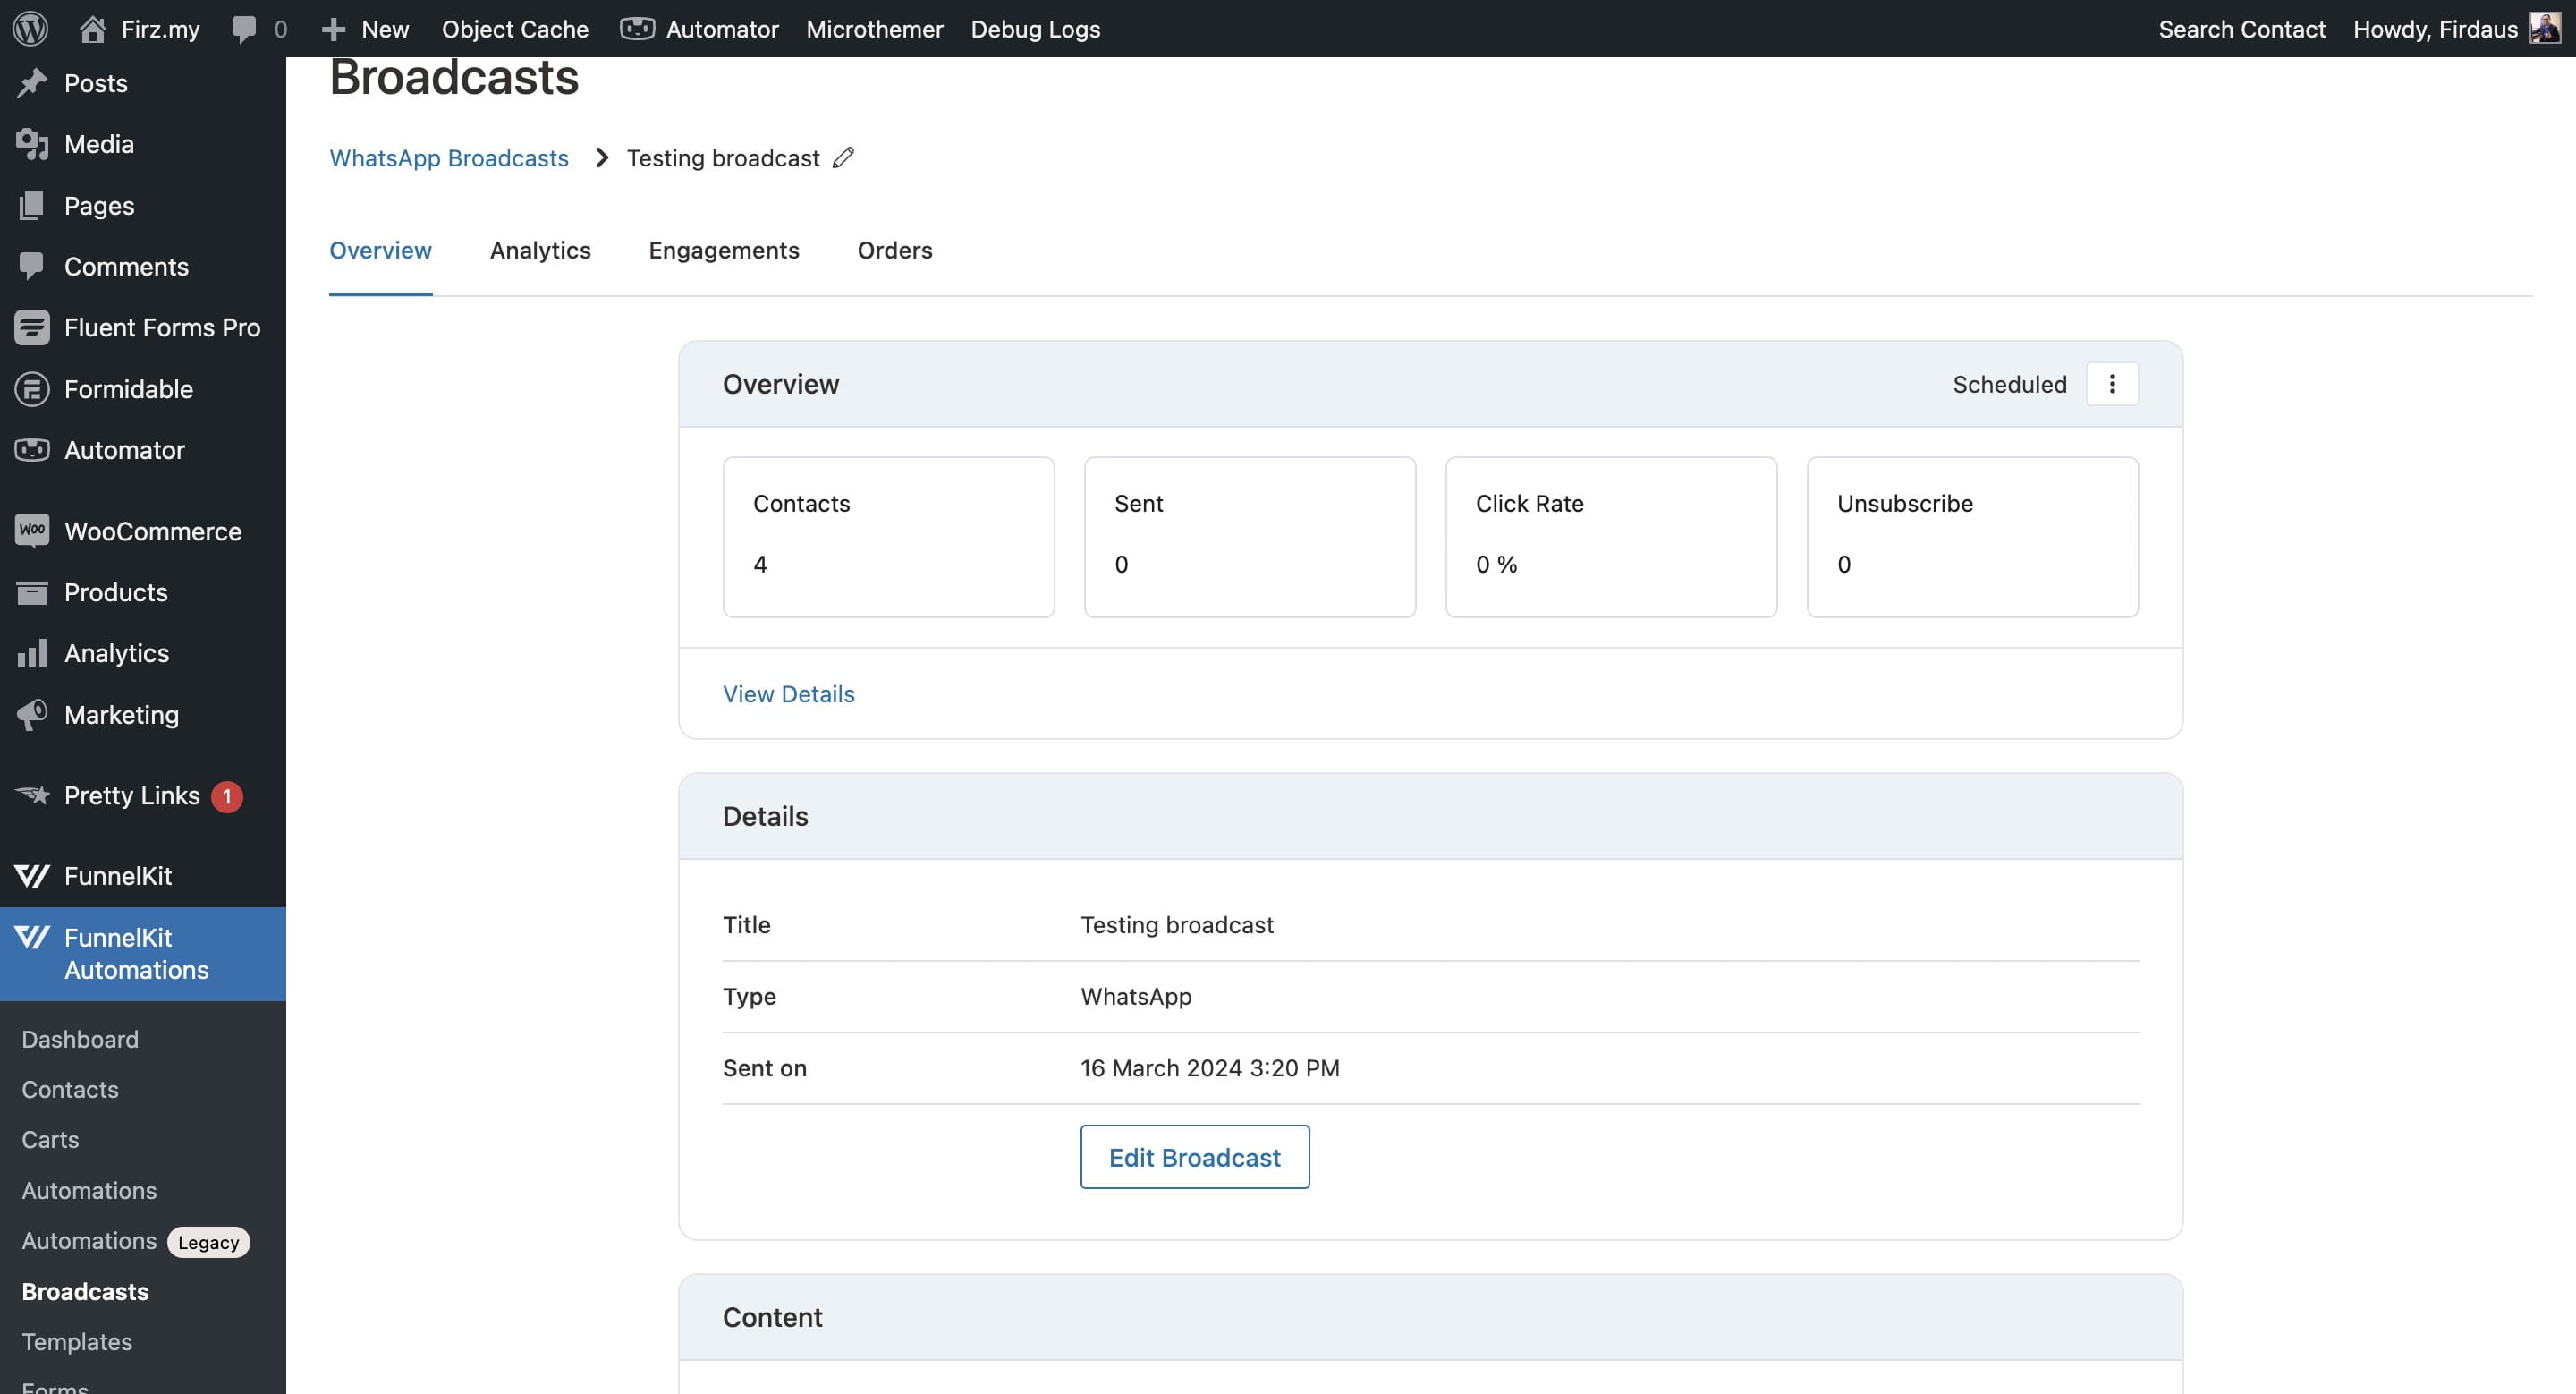2576x1394 pixels.
Task: Click the Legacy badge beside Automations
Action: (x=208, y=1242)
